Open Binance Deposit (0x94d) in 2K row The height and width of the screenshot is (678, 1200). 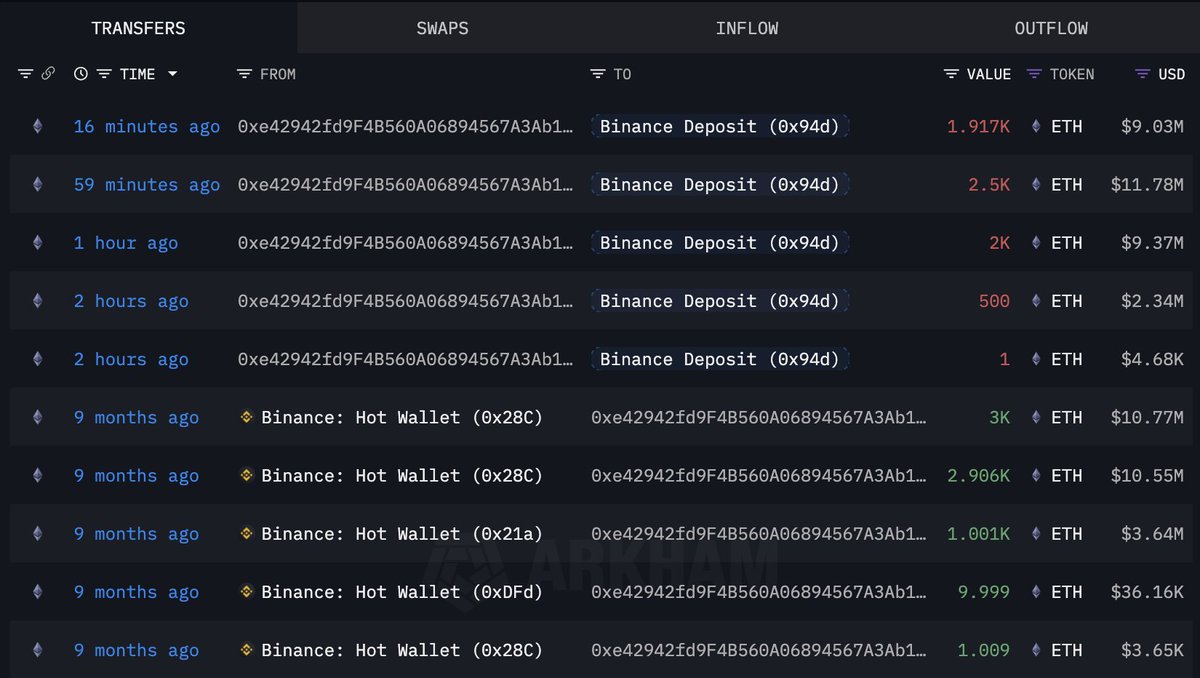tap(719, 242)
